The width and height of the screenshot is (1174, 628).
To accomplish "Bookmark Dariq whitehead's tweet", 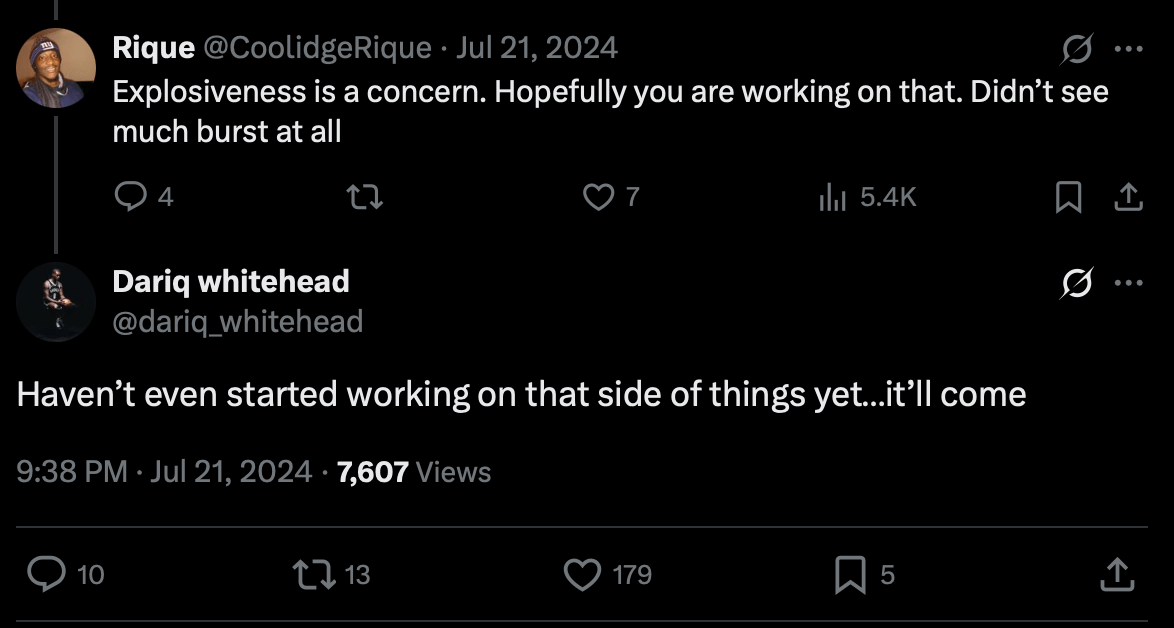I will [850, 574].
